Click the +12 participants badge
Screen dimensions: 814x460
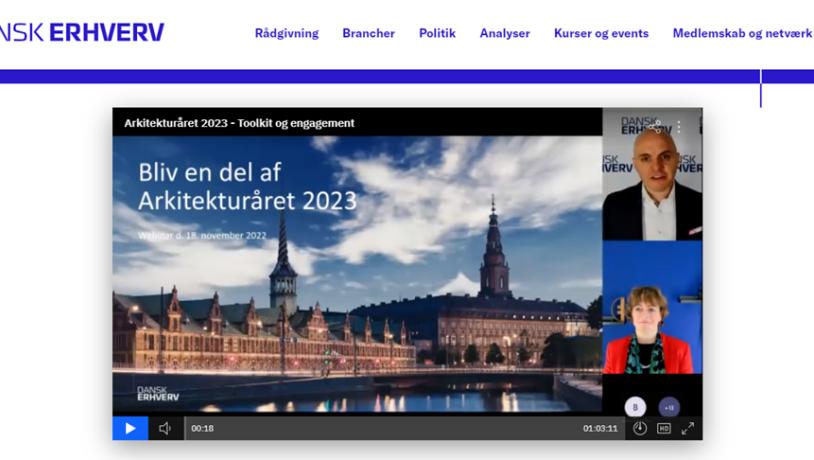[669, 408]
